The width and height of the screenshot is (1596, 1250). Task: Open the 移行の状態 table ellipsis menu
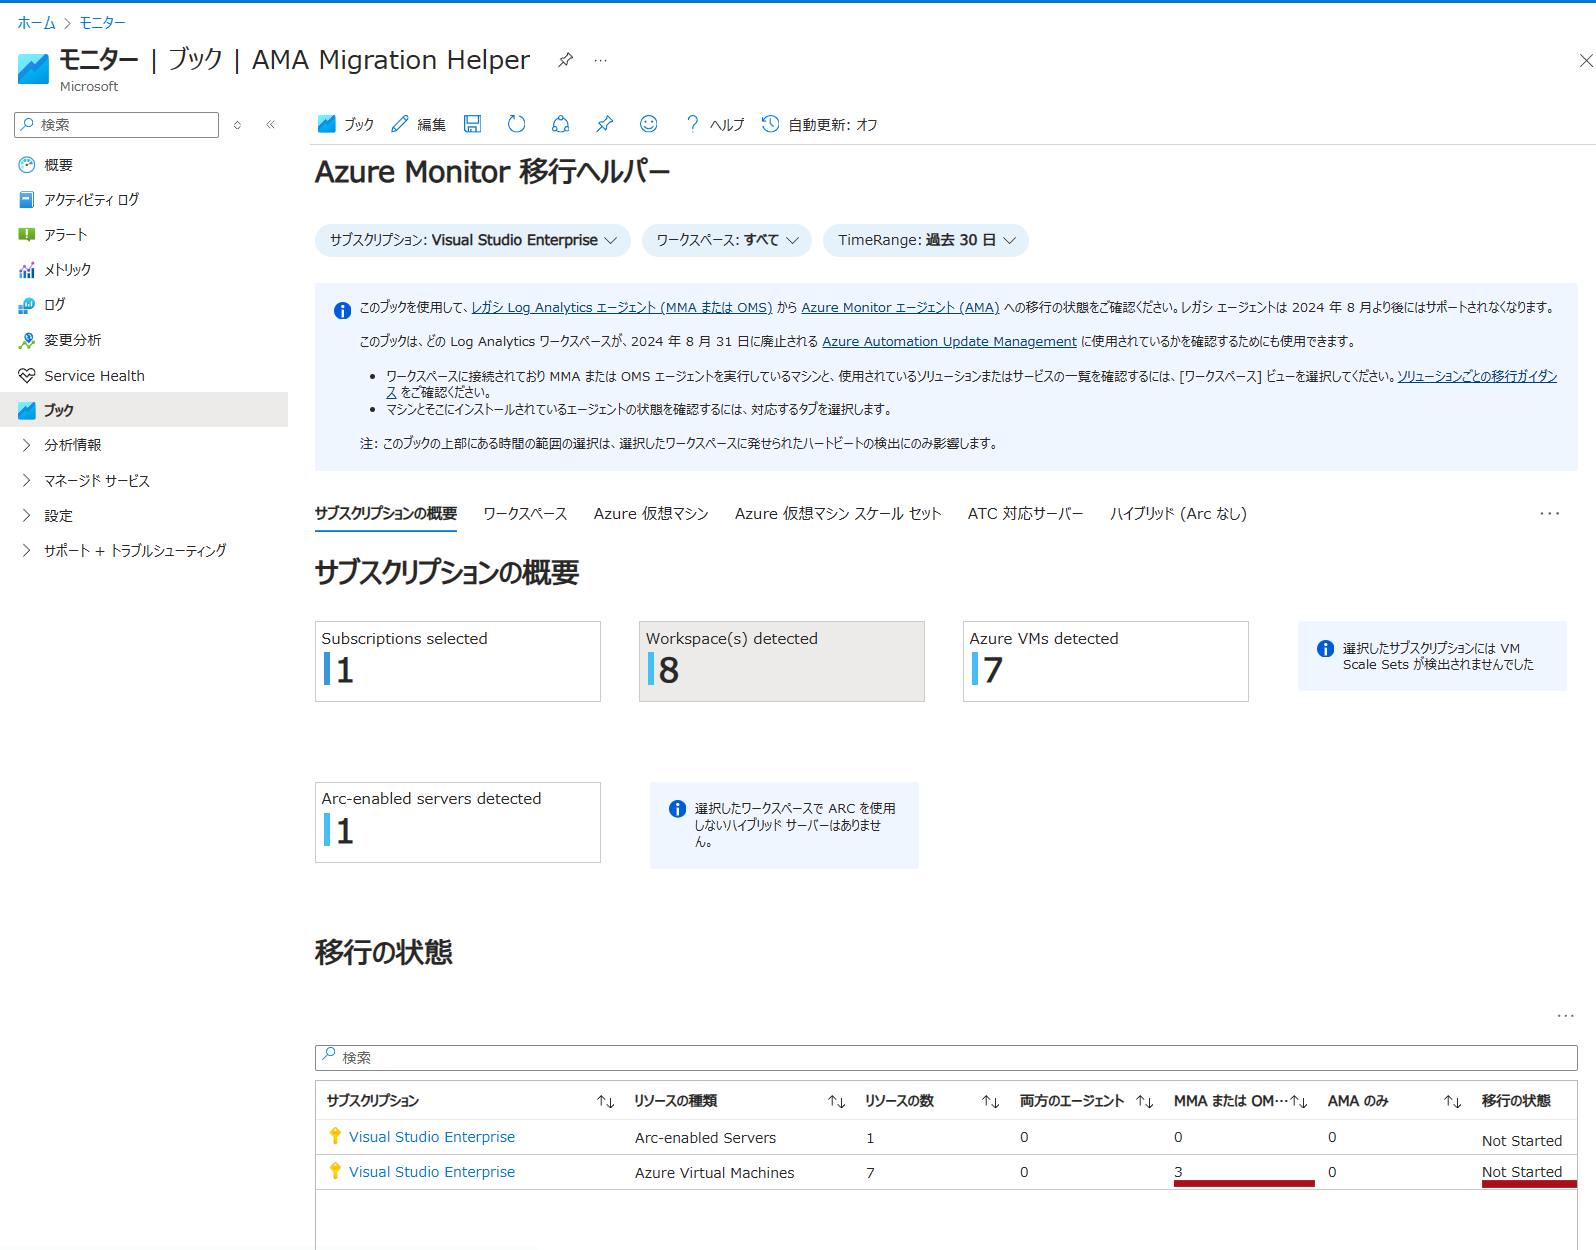(1566, 1016)
